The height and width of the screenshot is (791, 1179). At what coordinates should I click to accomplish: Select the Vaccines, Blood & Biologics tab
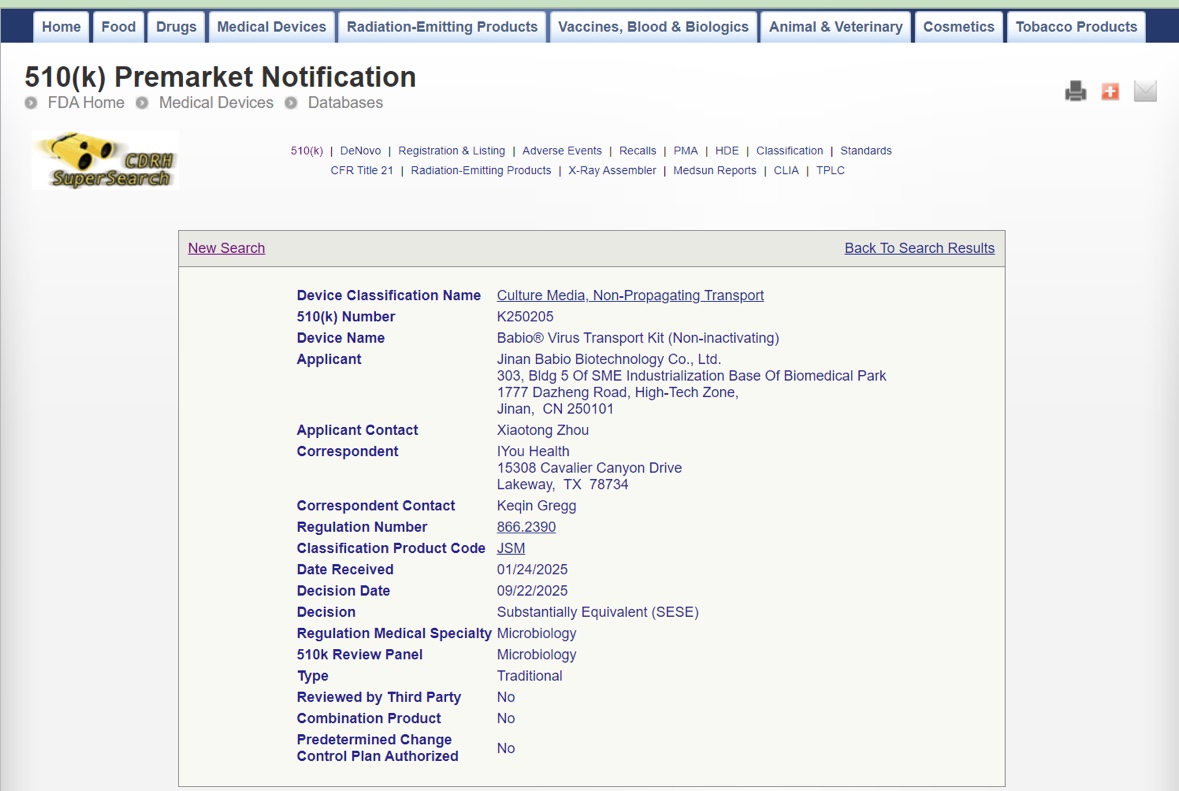[x=653, y=27]
